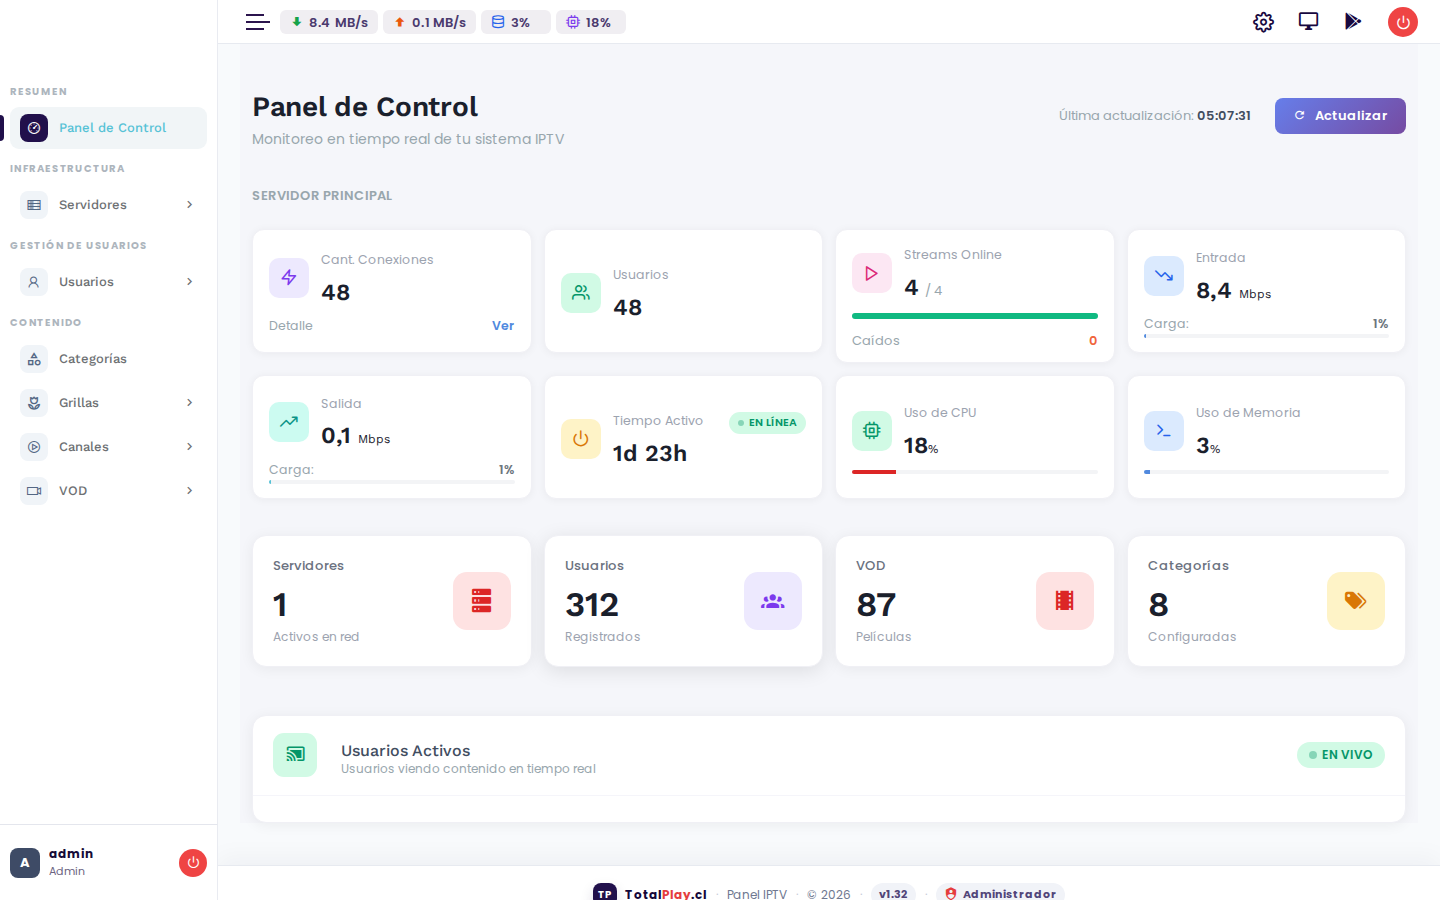Click the '1d 23h' uptime value
Viewport: 1440px width, 900px height.
click(x=650, y=453)
